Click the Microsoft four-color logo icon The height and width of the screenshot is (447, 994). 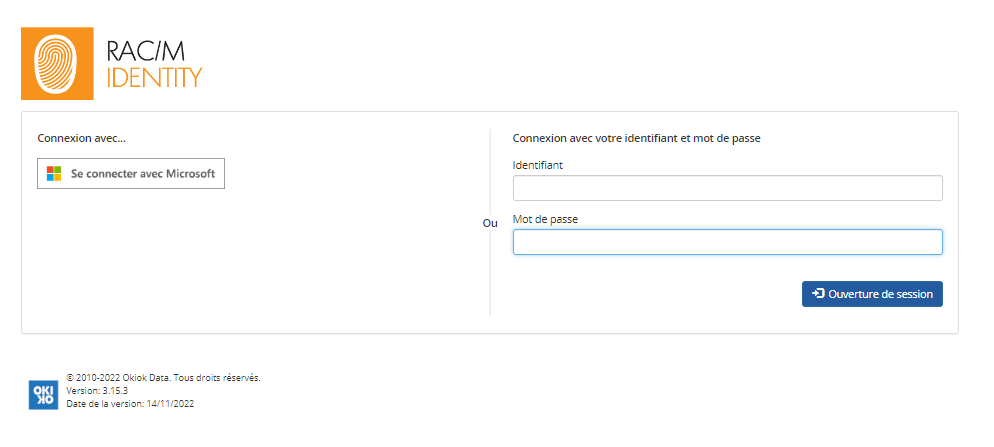coord(54,174)
